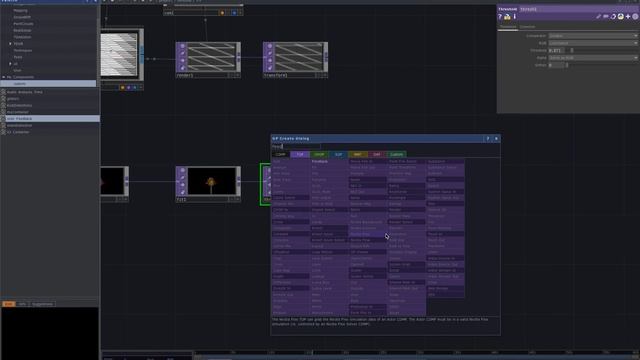This screenshot has width=640, height=360.
Task: Click the search field in OP Create Dialog
Action: (x=296, y=147)
